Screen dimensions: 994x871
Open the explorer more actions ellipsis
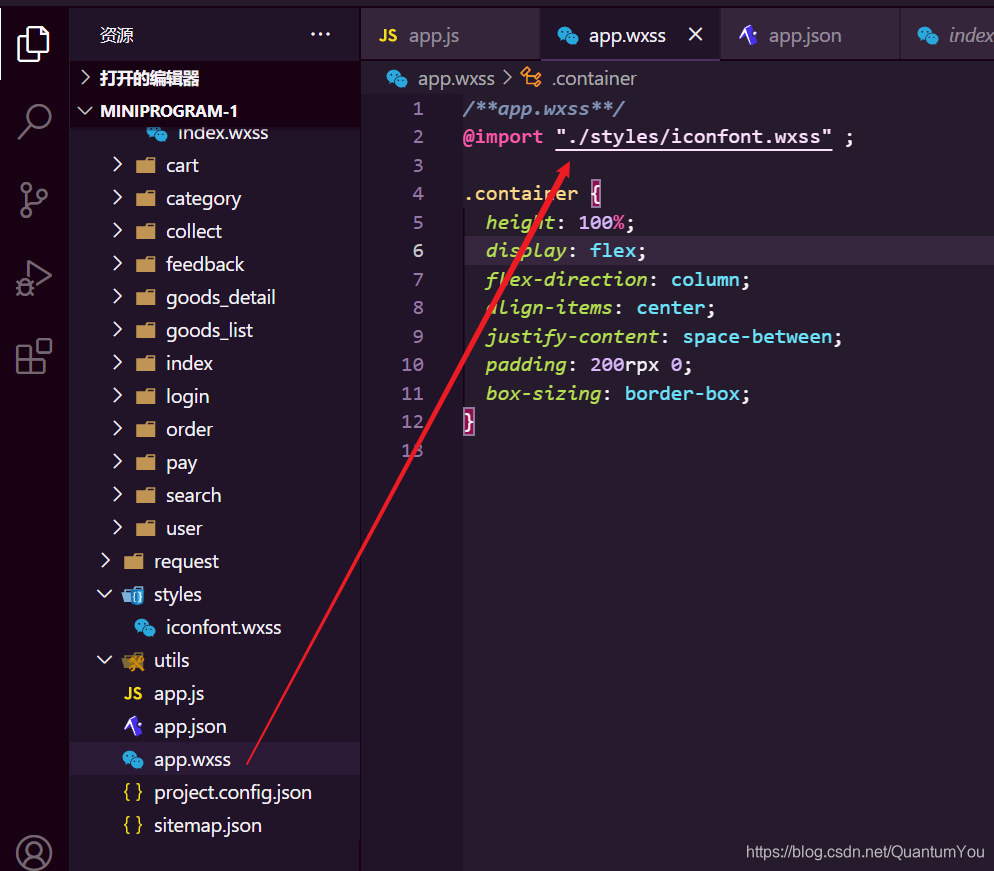click(320, 34)
